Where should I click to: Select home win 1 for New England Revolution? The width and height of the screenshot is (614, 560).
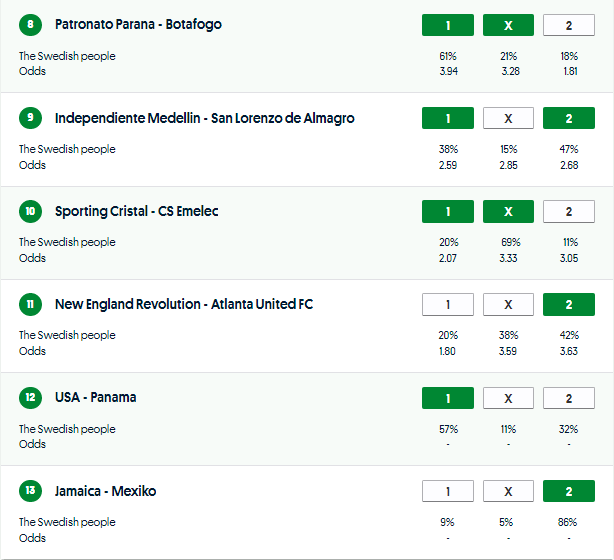click(448, 304)
